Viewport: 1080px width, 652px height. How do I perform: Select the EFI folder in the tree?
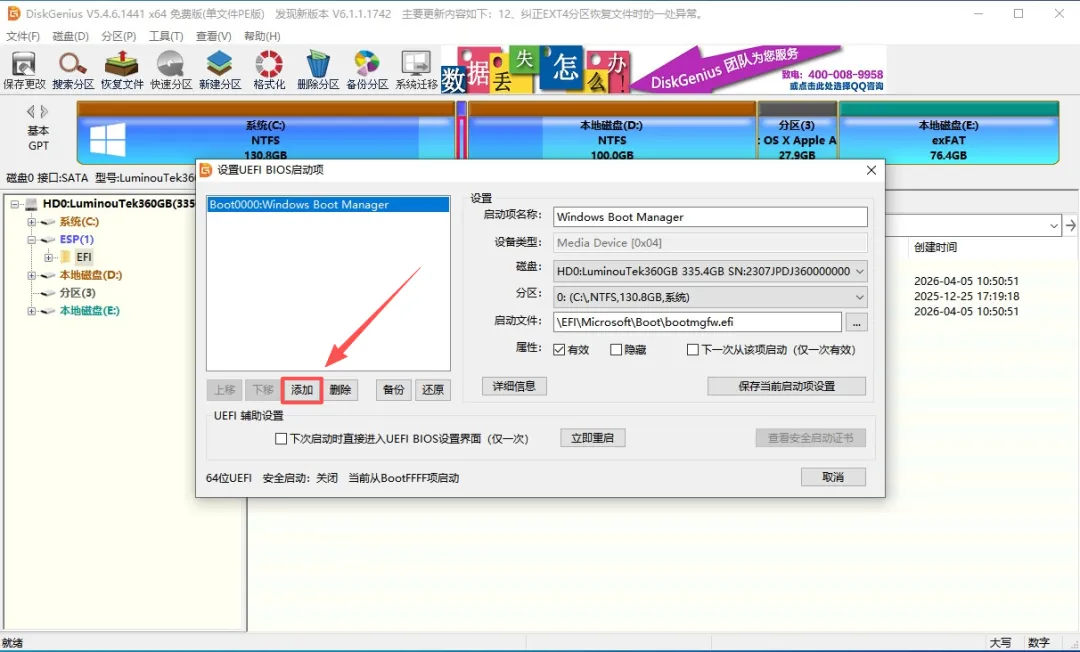tap(83, 257)
